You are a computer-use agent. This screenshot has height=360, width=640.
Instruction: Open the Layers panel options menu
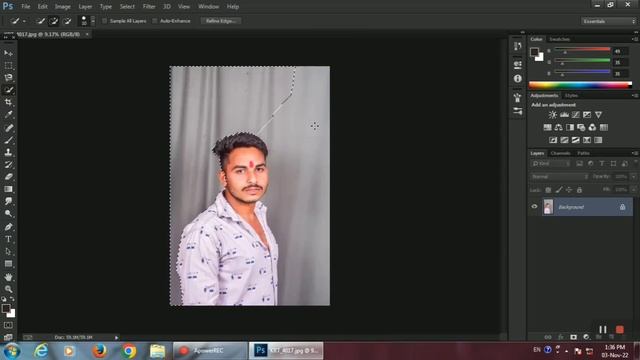coord(635,153)
